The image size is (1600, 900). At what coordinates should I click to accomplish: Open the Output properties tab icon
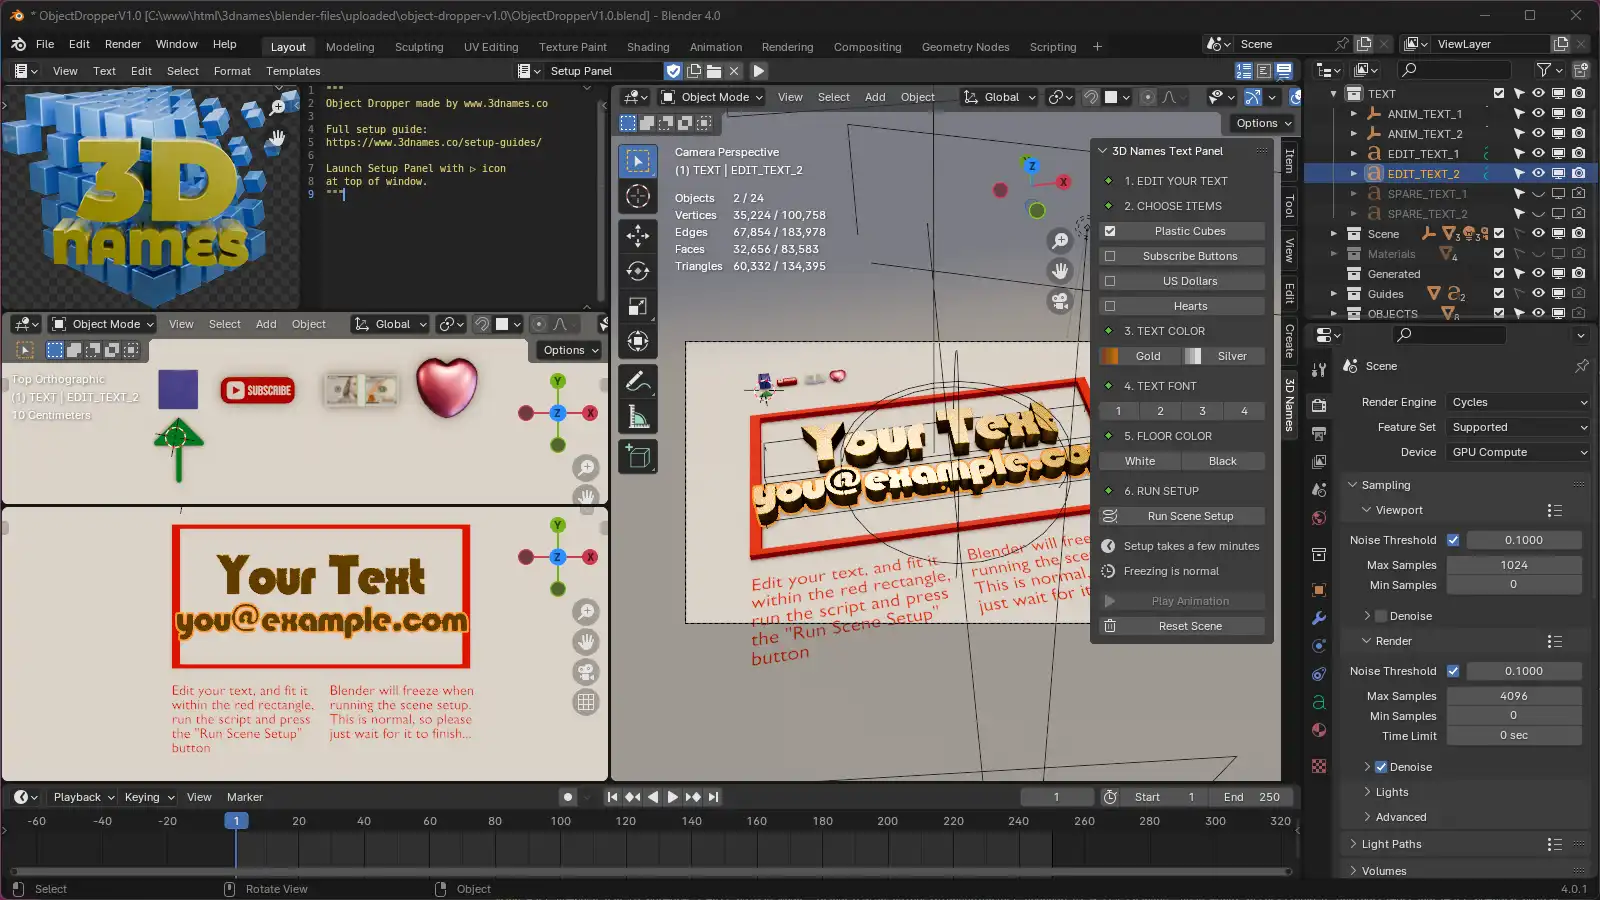pyautogui.click(x=1319, y=434)
